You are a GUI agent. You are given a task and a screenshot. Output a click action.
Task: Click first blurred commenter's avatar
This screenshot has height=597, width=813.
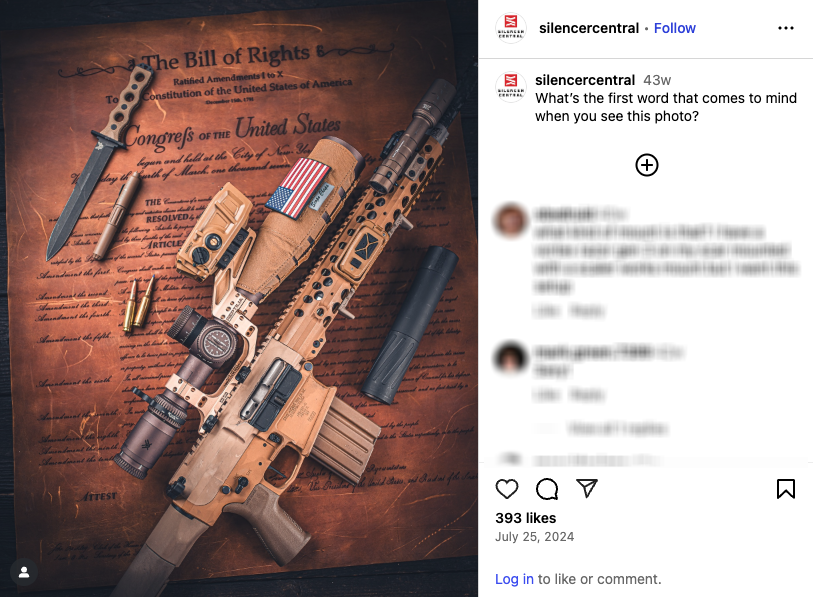(x=511, y=220)
